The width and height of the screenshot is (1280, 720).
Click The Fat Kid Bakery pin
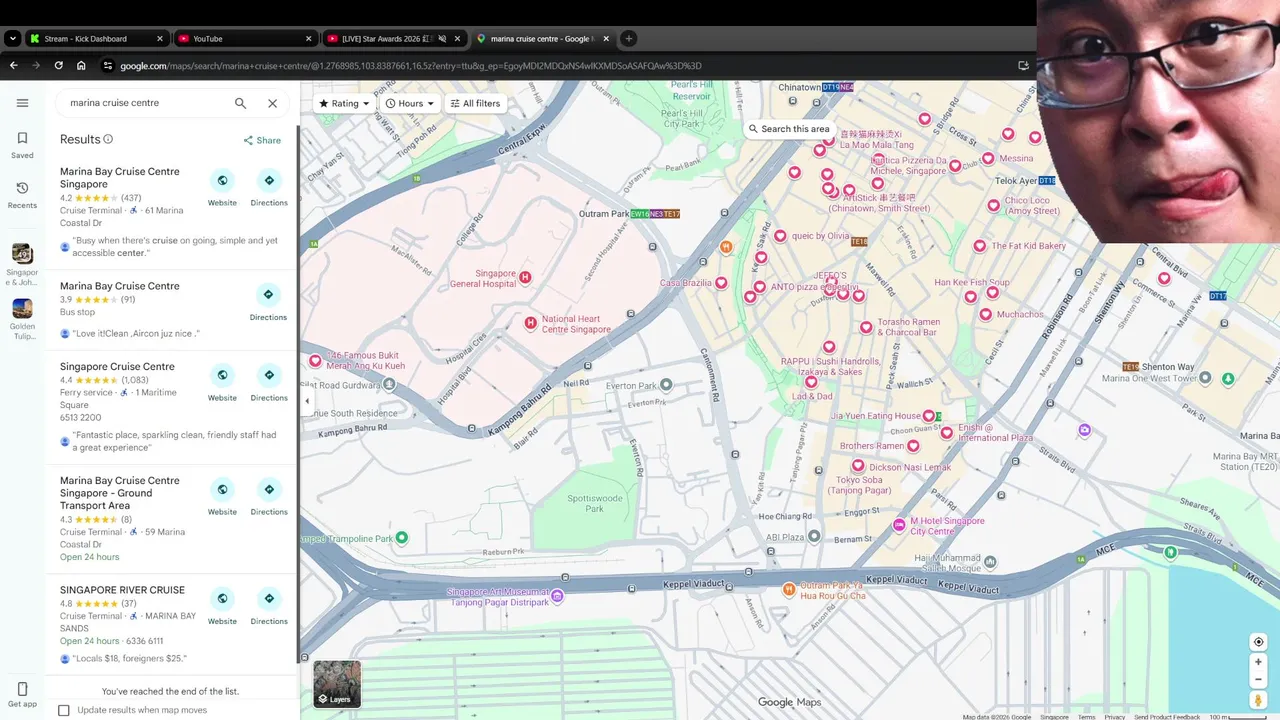[980, 245]
